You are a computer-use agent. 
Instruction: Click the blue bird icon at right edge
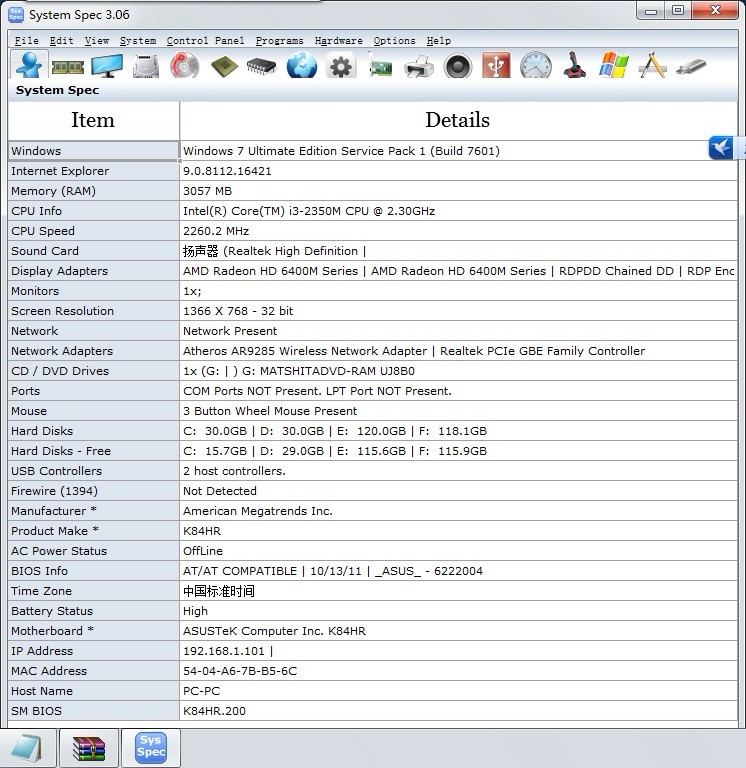click(x=722, y=148)
